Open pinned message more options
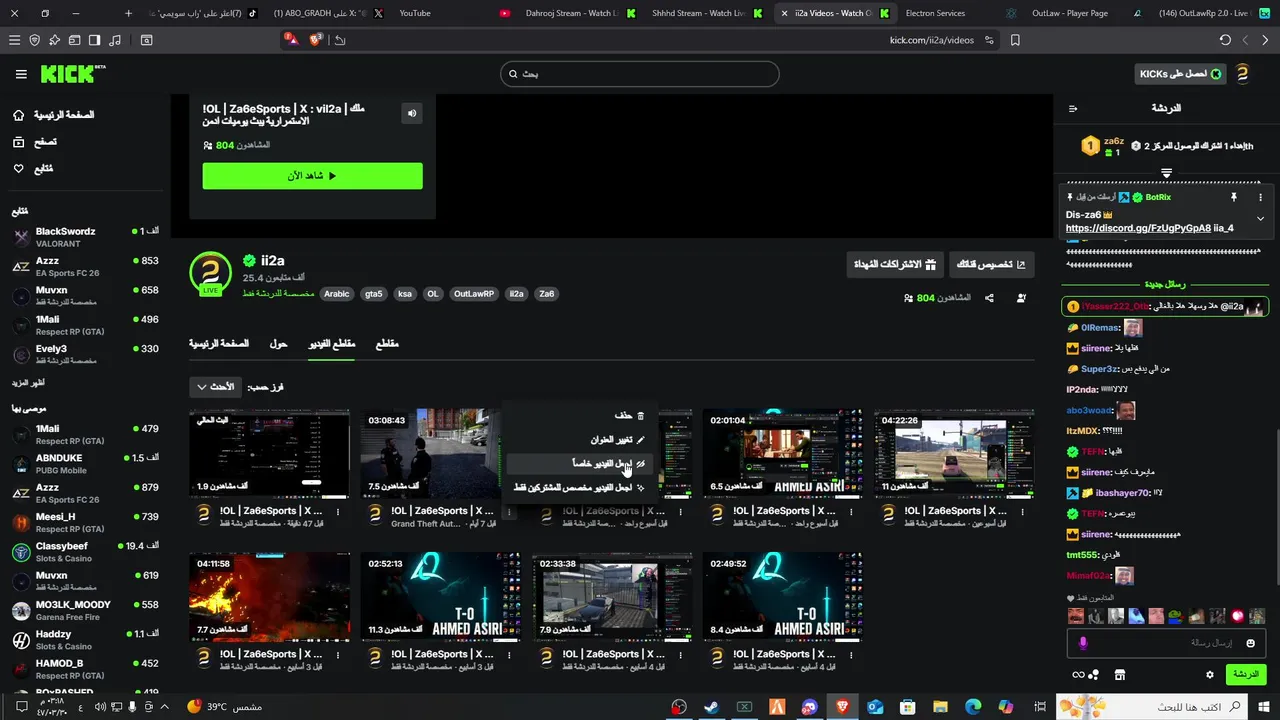This screenshot has height=720, width=1280. point(1260,198)
